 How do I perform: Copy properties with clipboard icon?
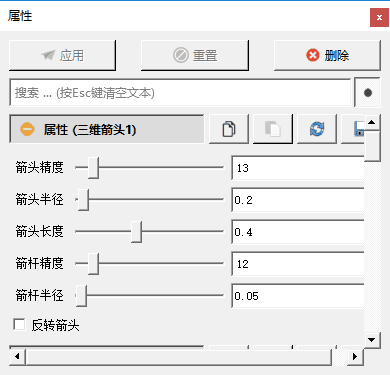coord(229,129)
